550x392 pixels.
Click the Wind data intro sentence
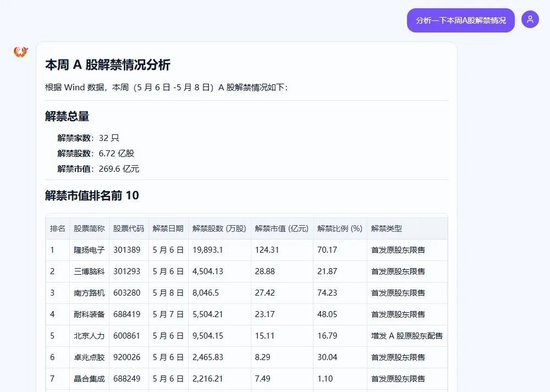[x=166, y=87]
